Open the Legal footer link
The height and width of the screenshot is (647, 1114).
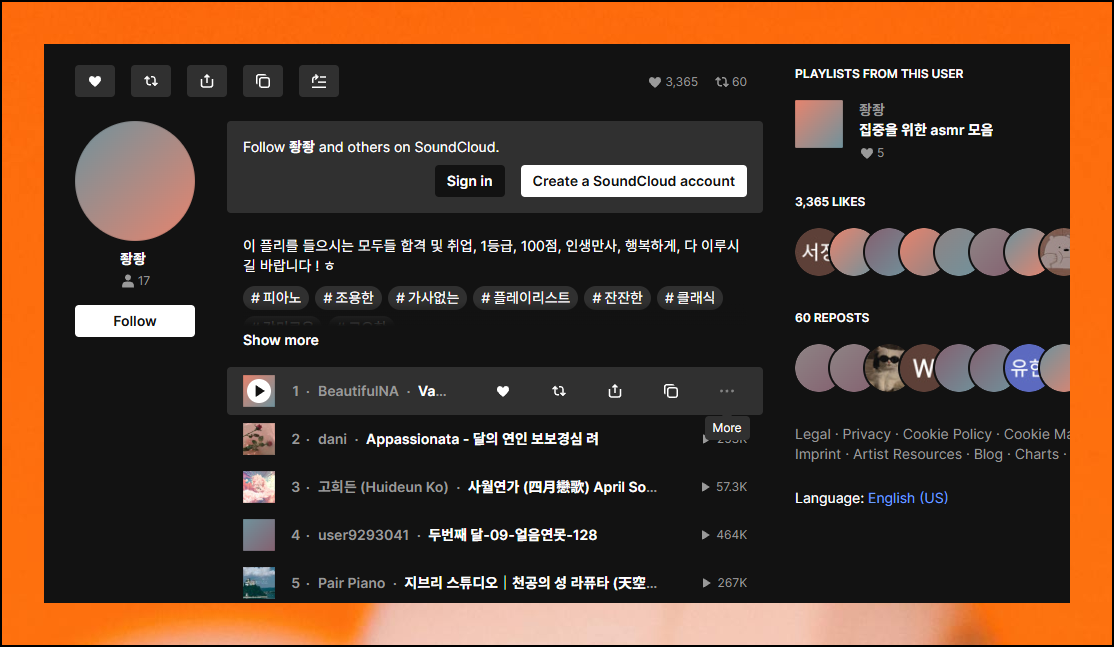812,434
